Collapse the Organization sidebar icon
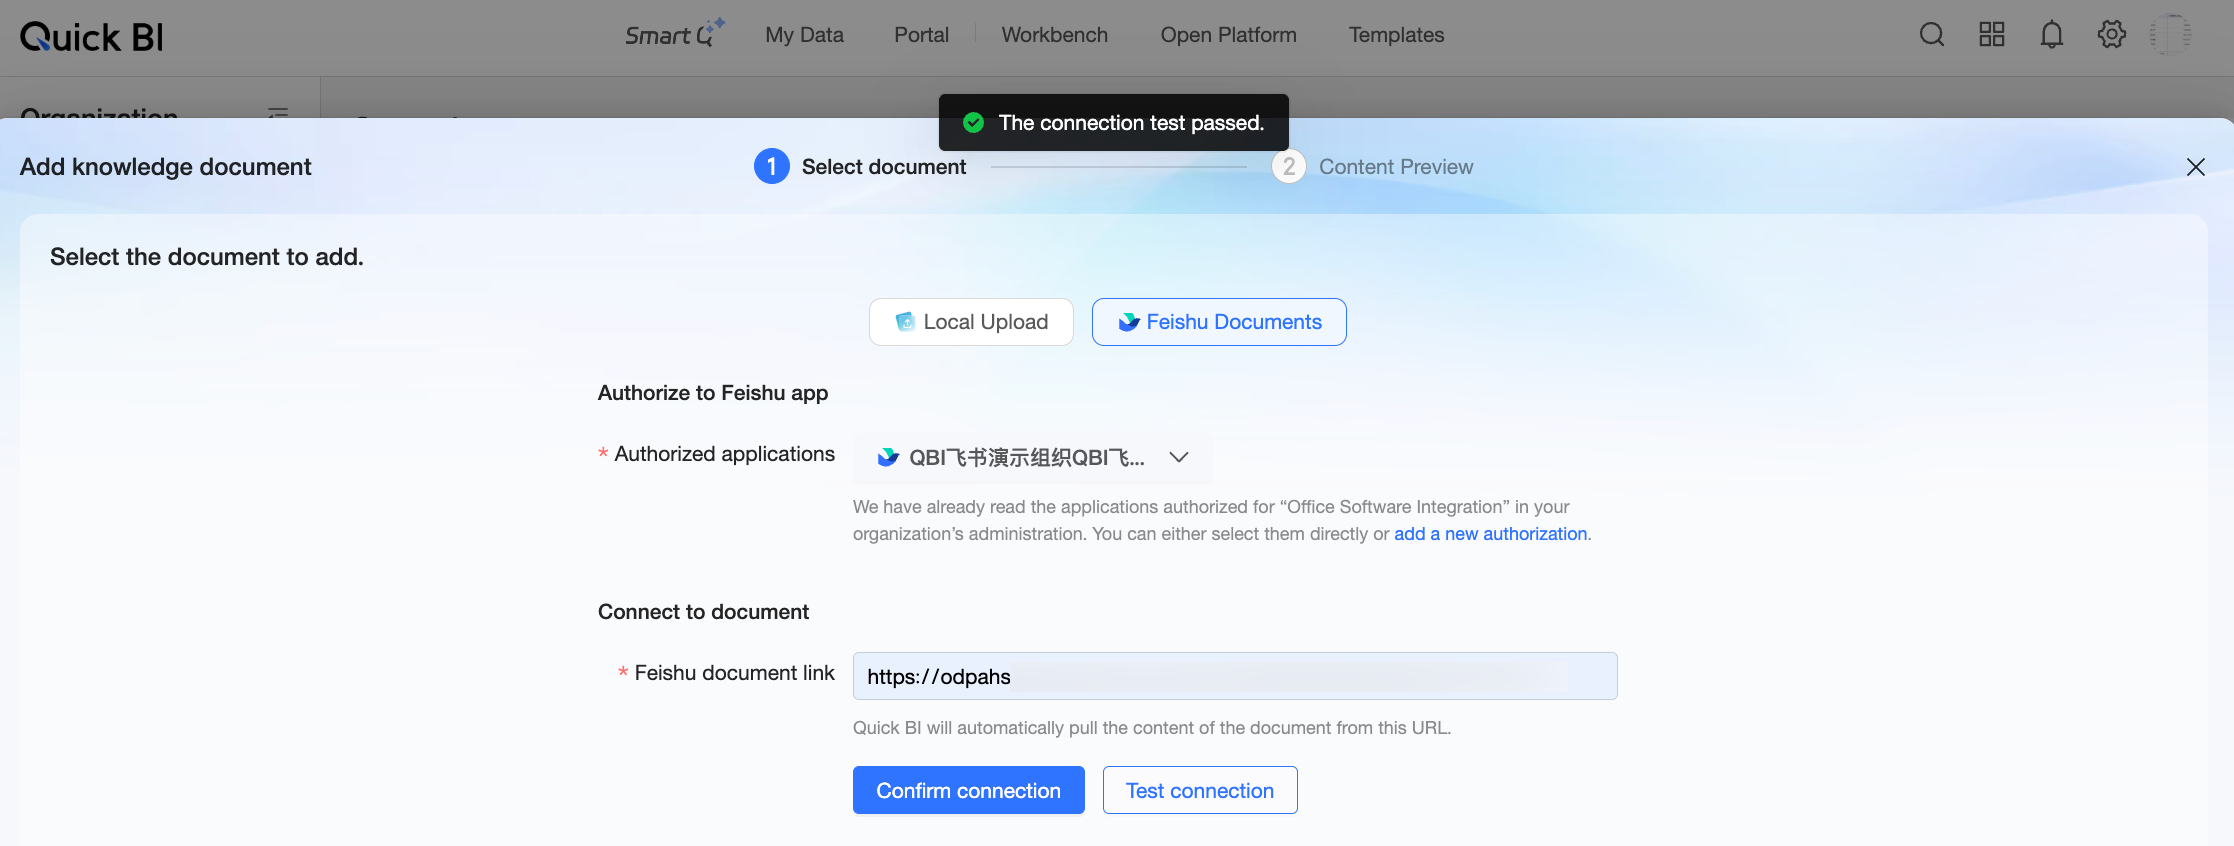This screenshot has height=846, width=2234. pyautogui.click(x=278, y=113)
